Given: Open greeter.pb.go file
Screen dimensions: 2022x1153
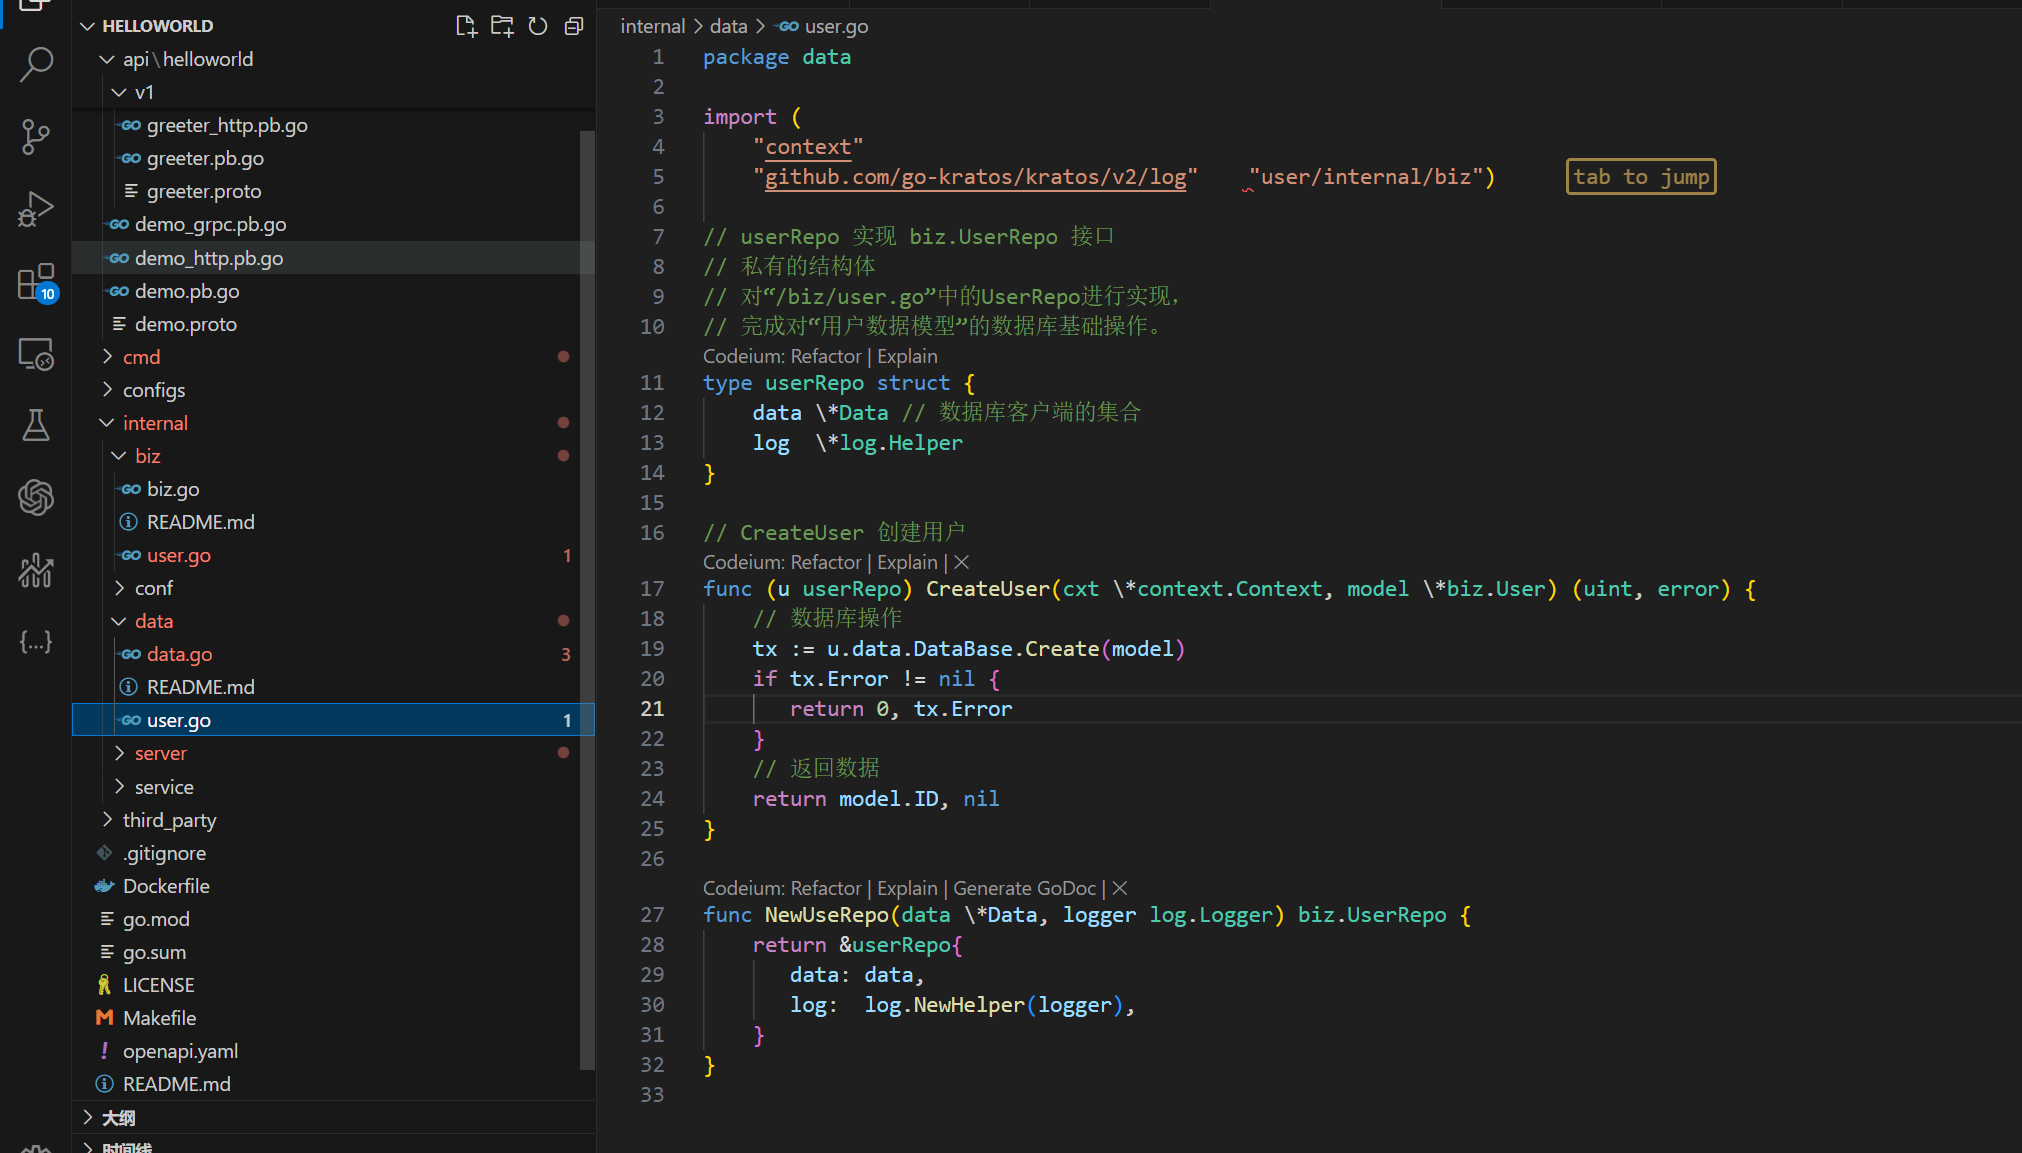Looking at the screenshot, I should click(333, 158).
